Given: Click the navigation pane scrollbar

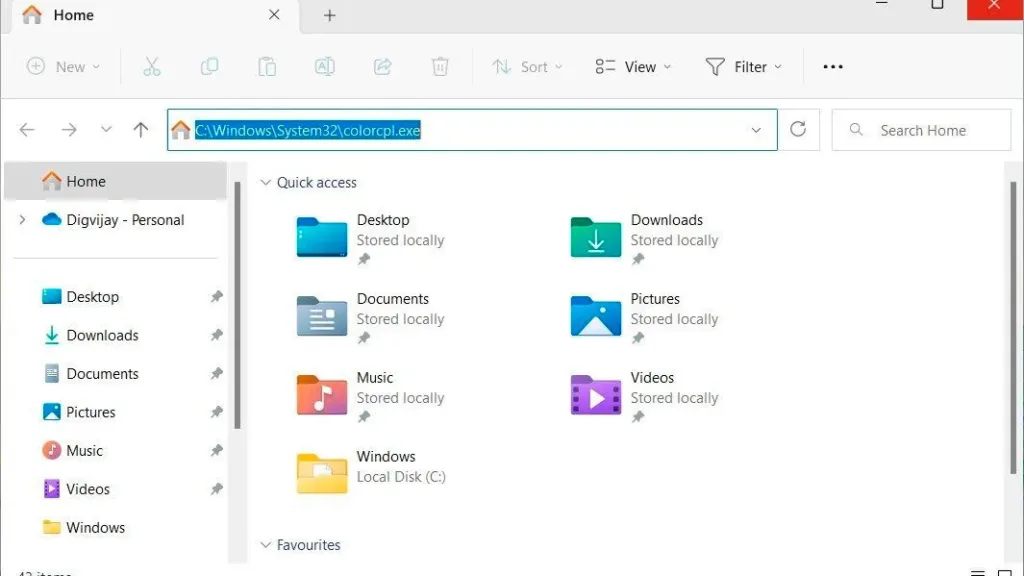Looking at the screenshot, I should [237, 306].
